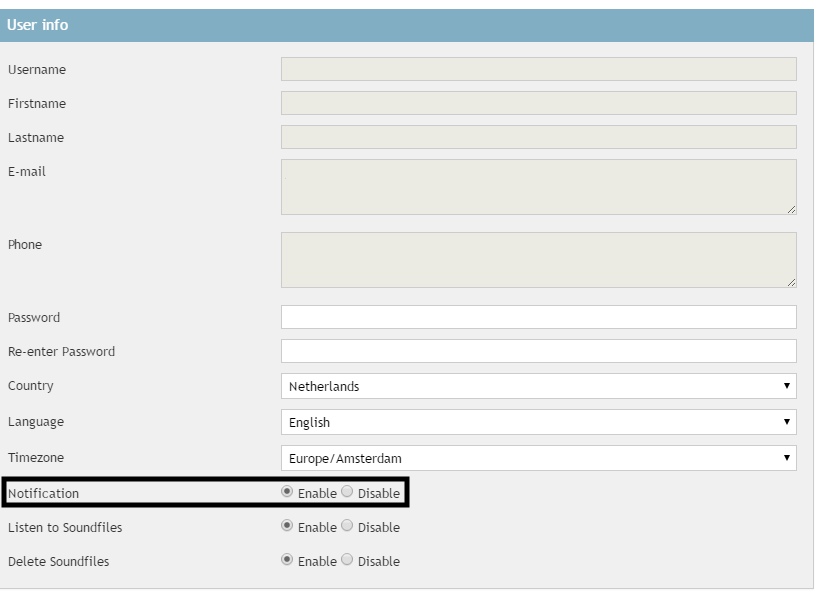
Task: Click the Username input field
Action: coord(538,69)
